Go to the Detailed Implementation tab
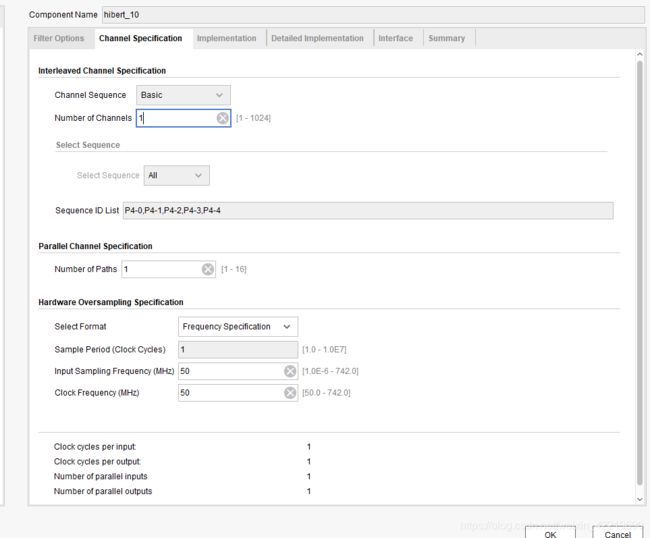This screenshot has height=538, width=650. (317, 38)
